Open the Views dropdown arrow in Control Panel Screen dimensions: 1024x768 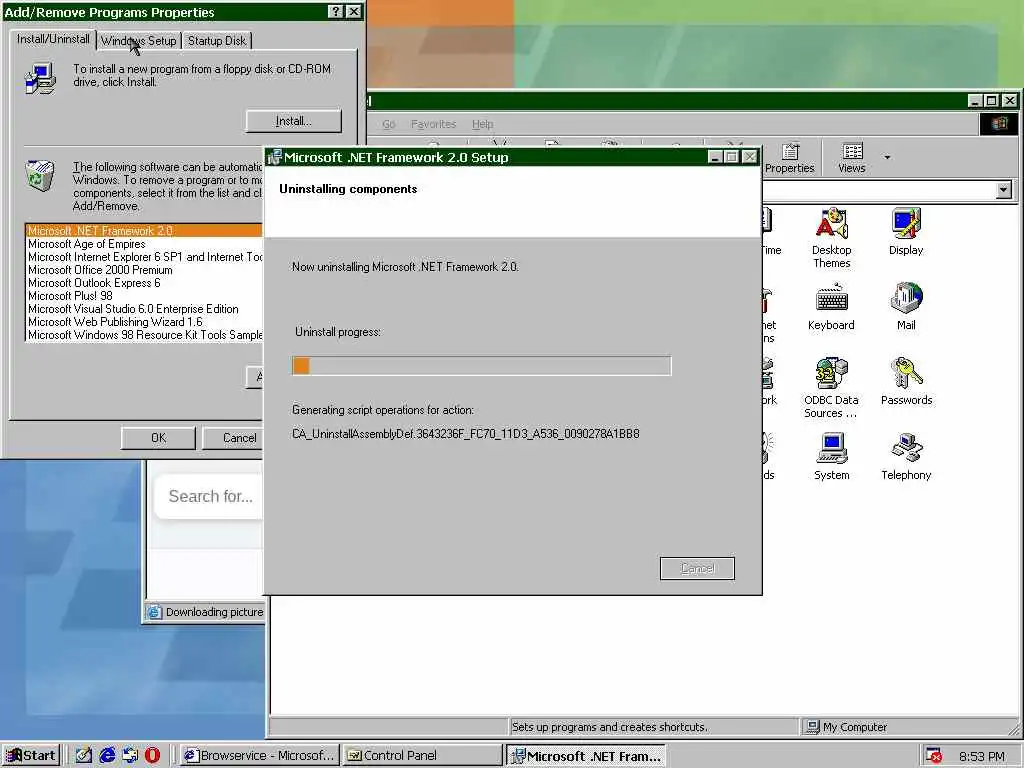(x=887, y=157)
